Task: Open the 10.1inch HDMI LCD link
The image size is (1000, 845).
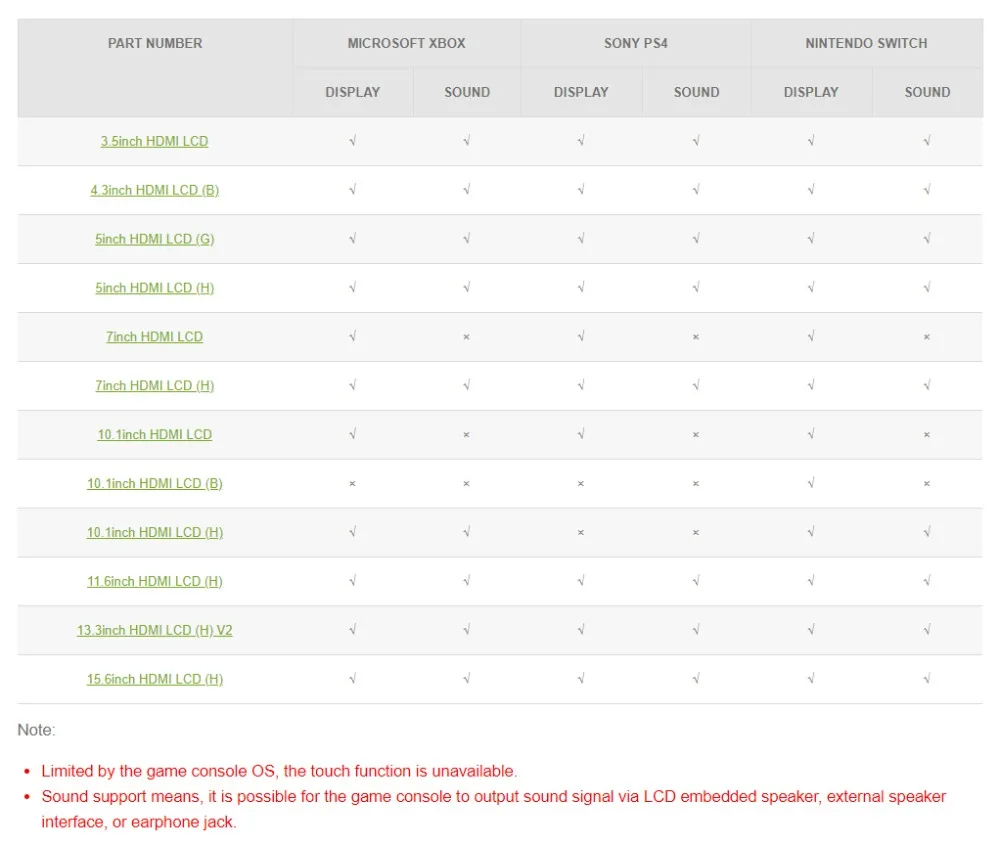Action: click(154, 434)
